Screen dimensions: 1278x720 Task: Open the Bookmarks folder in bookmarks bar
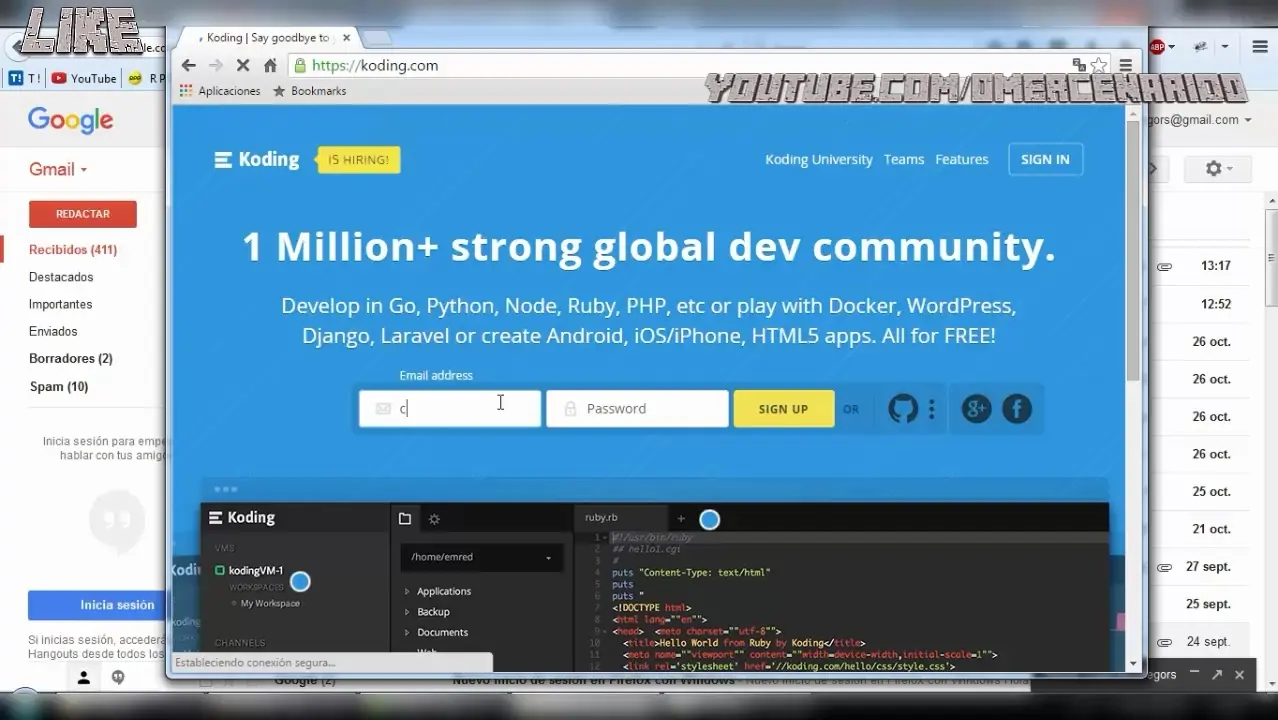[x=309, y=91]
